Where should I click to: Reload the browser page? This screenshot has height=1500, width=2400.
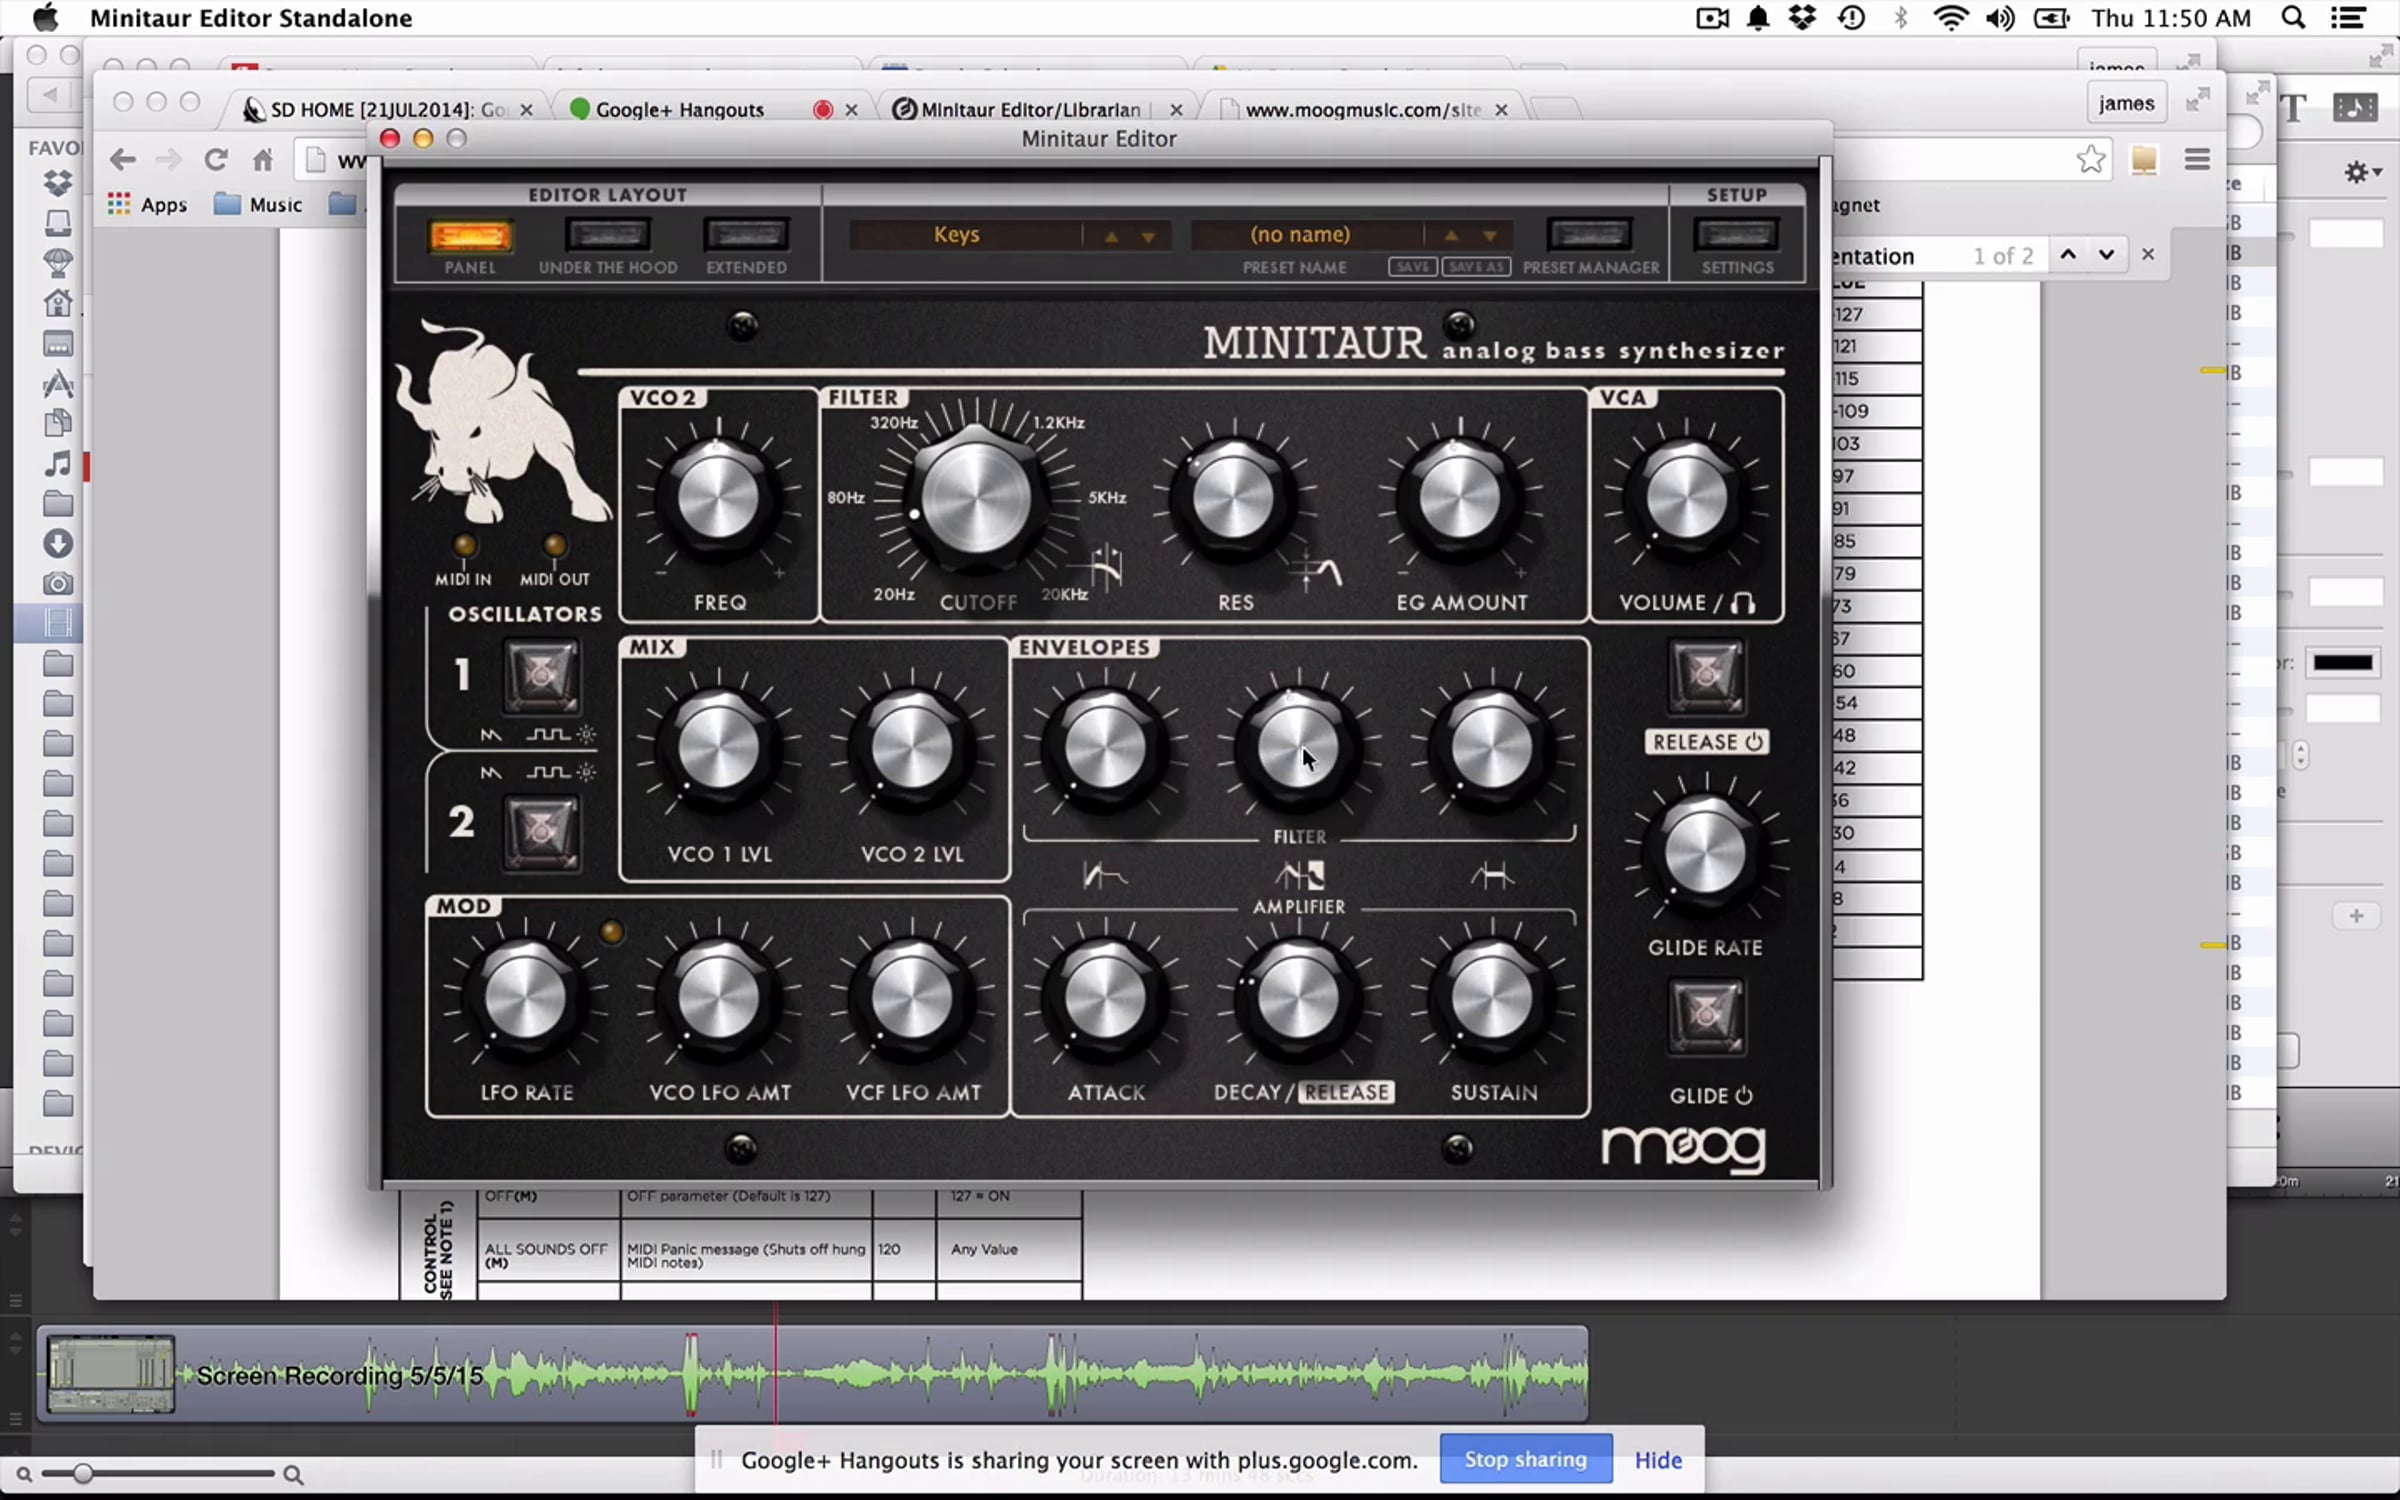[216, 159]
